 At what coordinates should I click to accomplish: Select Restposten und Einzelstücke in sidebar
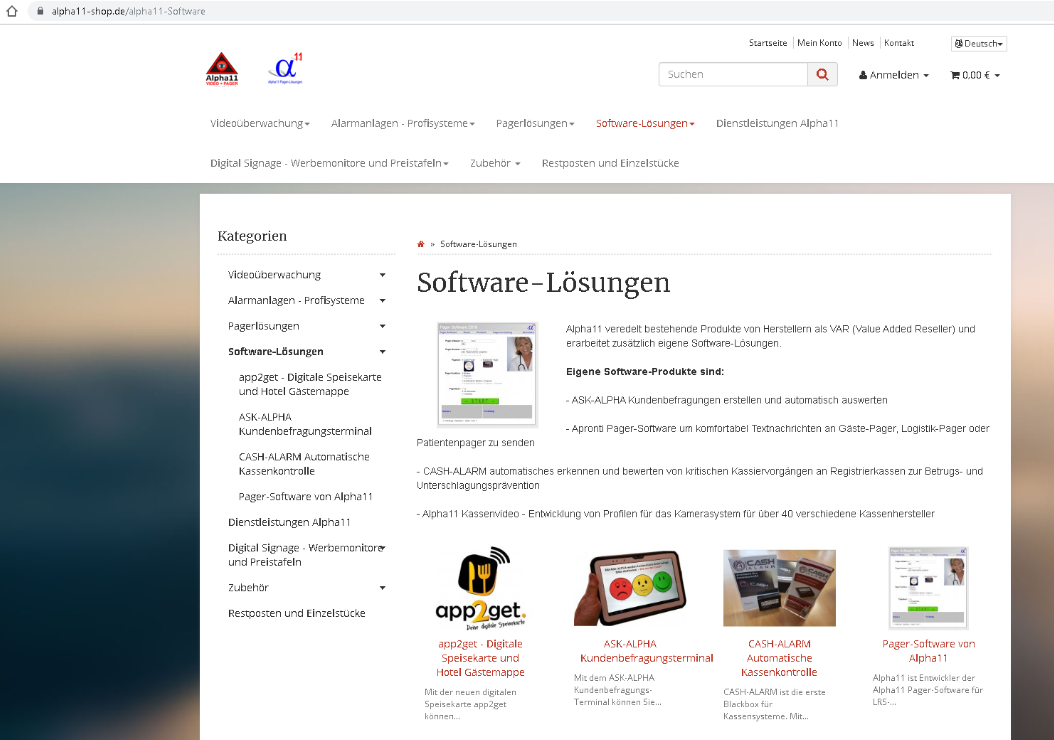(296, 613)
